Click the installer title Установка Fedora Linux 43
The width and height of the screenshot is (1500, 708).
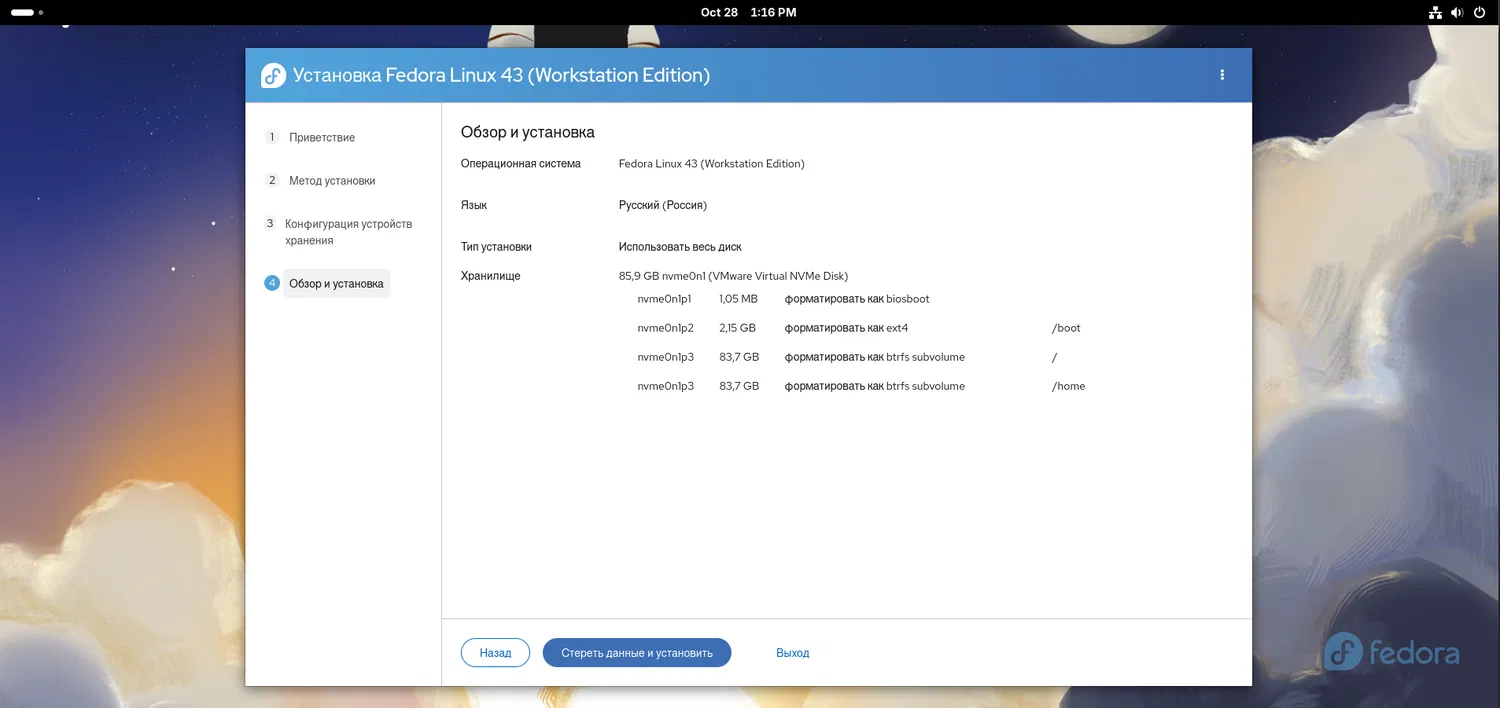point(501,75)
